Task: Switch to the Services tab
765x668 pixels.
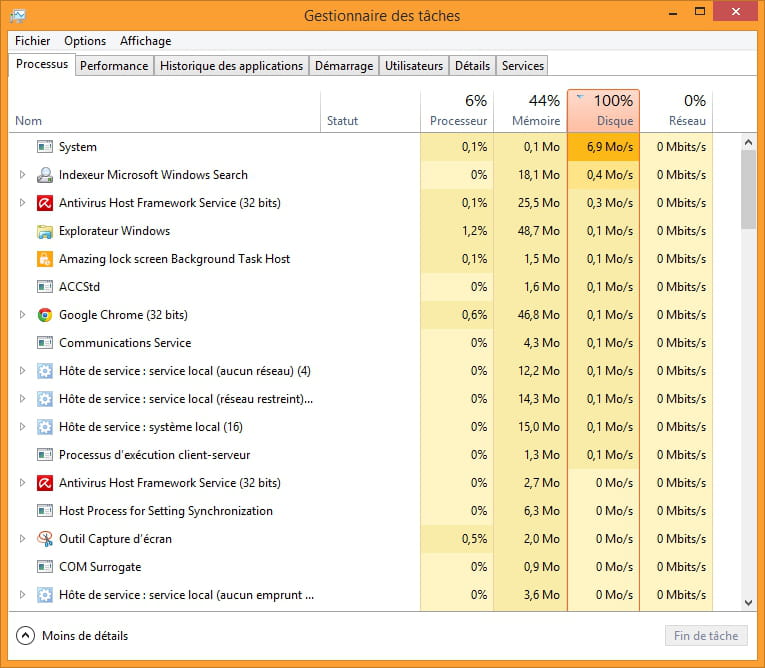Action: pos(523,66)
